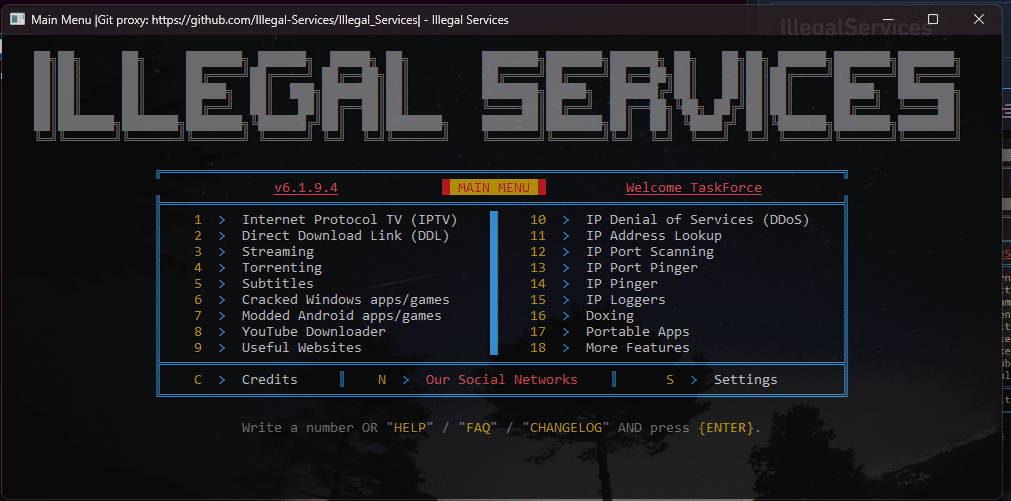Image resolution: width=1011 pixels, height=501 pixels.
Task: Open YouTube Downloader option
Action: click(314, 332)
